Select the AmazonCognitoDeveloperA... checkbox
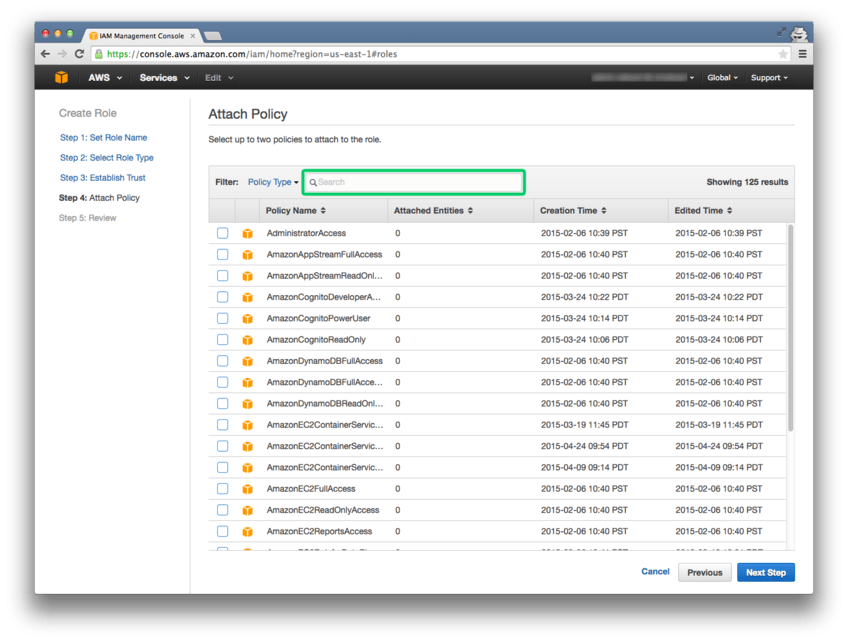Screen dimensions: 848x642 222,297
